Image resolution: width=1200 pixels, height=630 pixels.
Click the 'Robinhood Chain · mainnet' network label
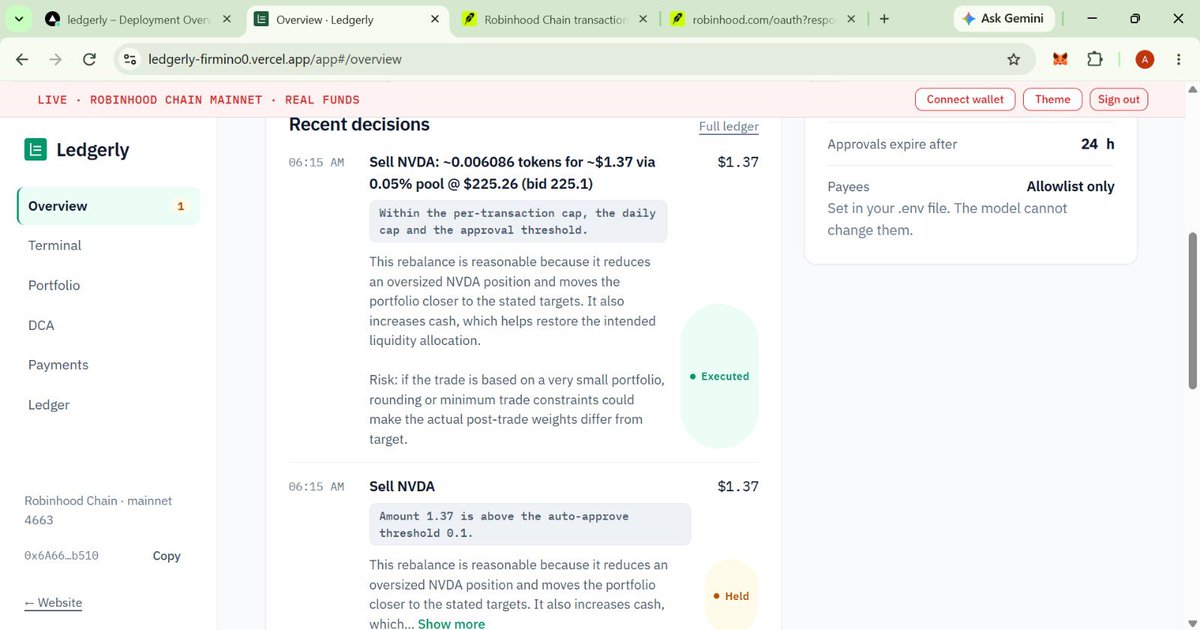coord(98,500)
